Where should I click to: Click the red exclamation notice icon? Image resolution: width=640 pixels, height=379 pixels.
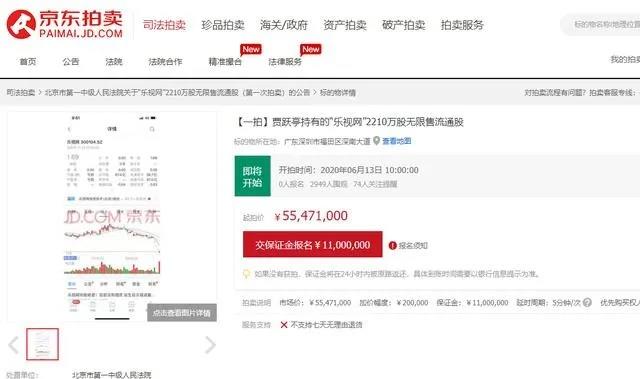click(393, 246)
